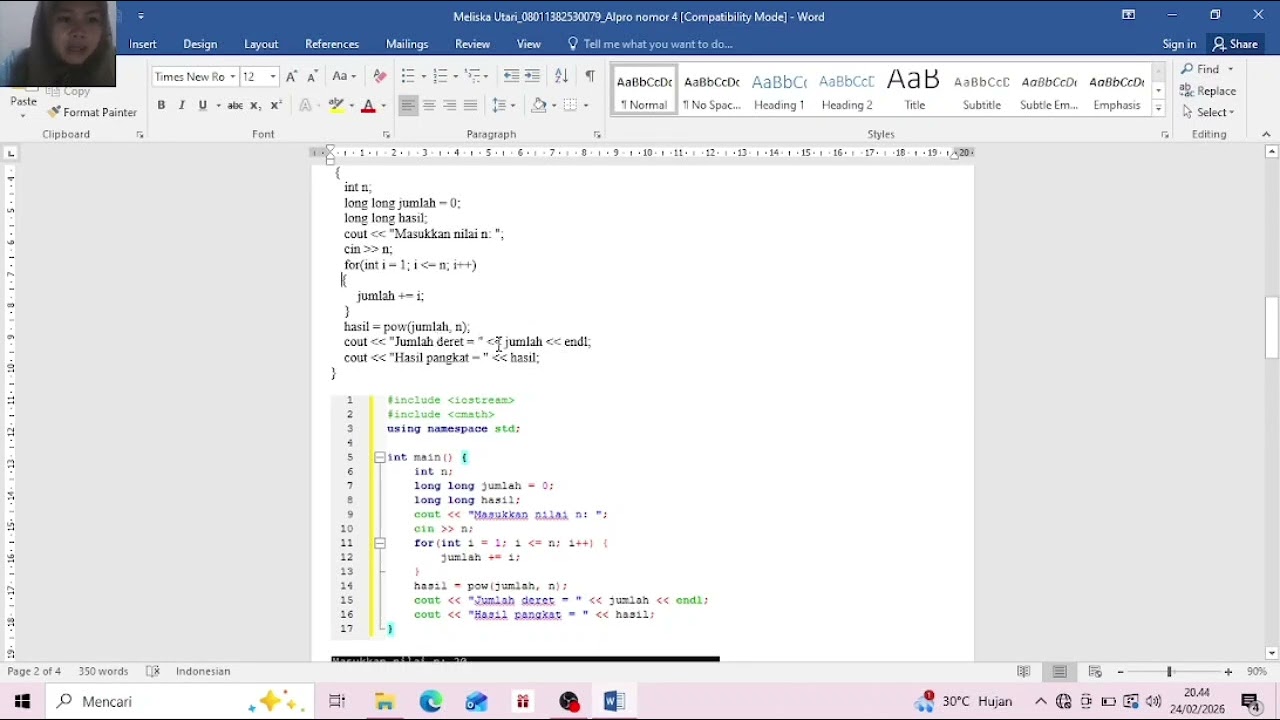Apply the No Spacing style
1280x720 pixels.
click(x=712, y=90)
